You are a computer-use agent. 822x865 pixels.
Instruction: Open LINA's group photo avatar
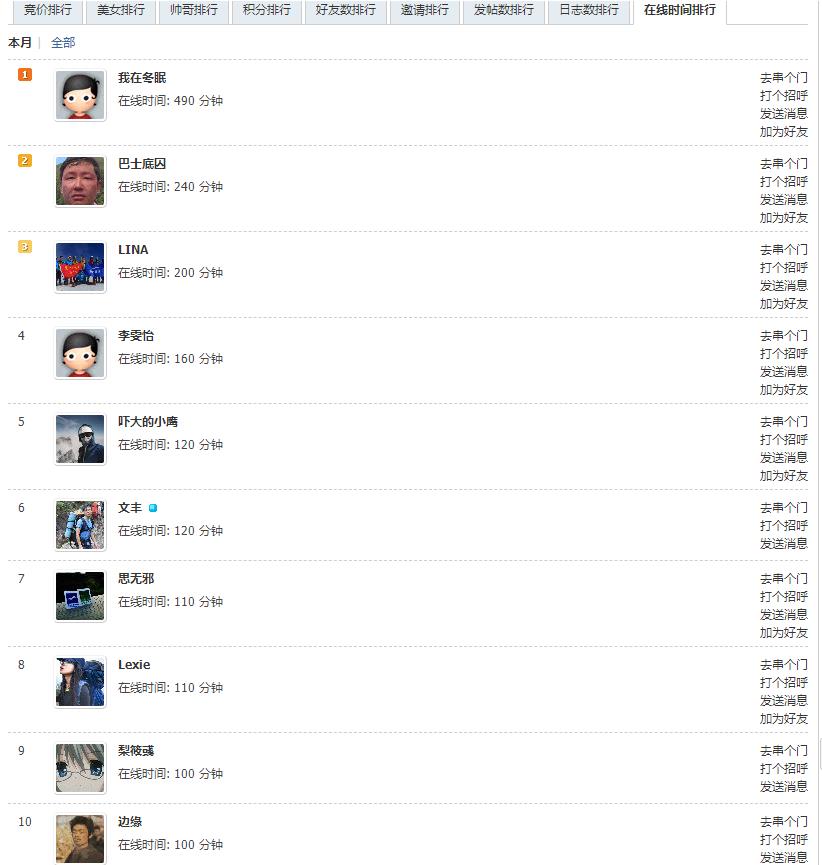[x=80, y=267]
